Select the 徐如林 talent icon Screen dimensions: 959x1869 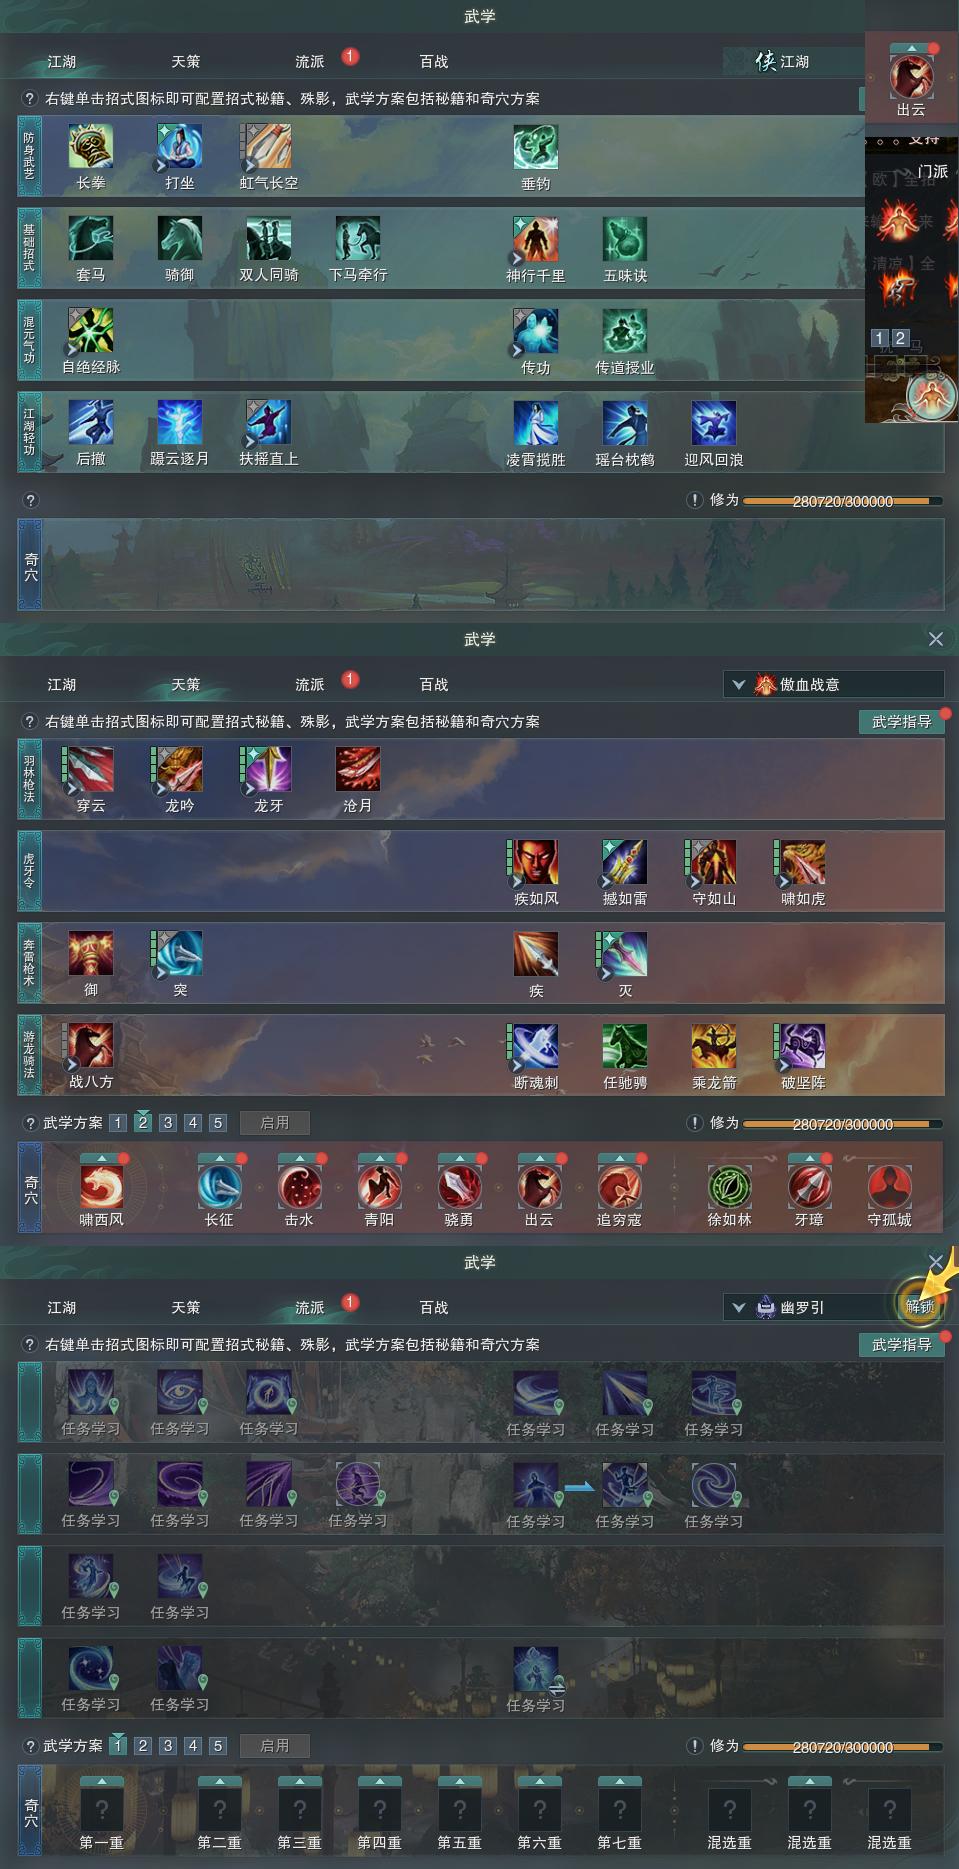point(730,1186)
